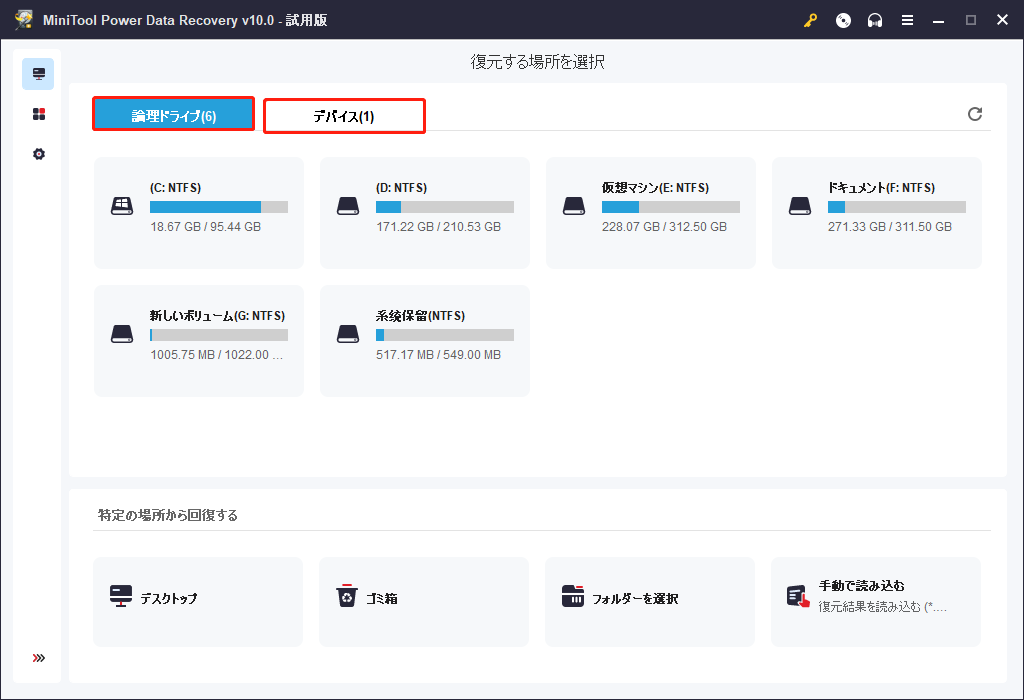Switch to the 論理ドライブ(6) tab

tap(174, 114)
